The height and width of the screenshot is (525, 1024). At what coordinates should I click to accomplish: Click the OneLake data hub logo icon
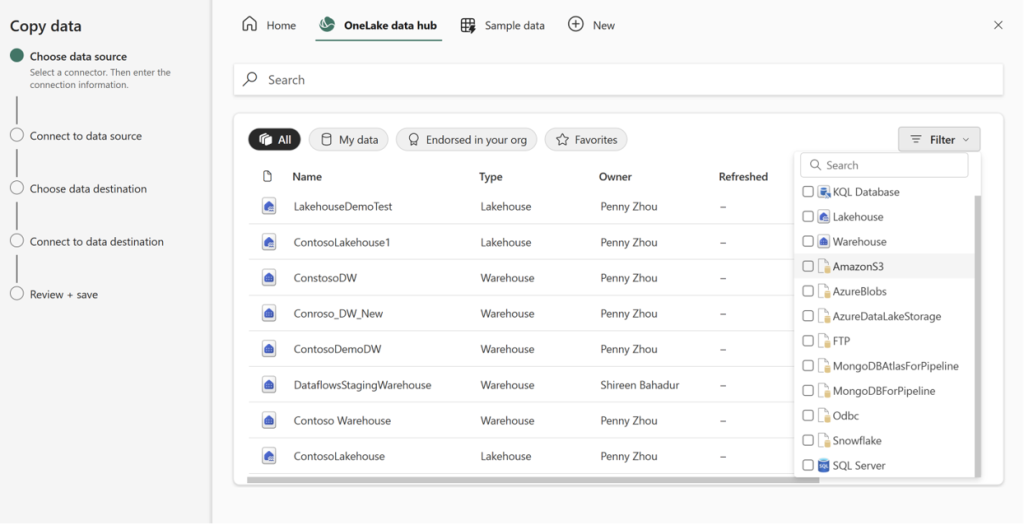pyautogui.click(x=327, y=25)
